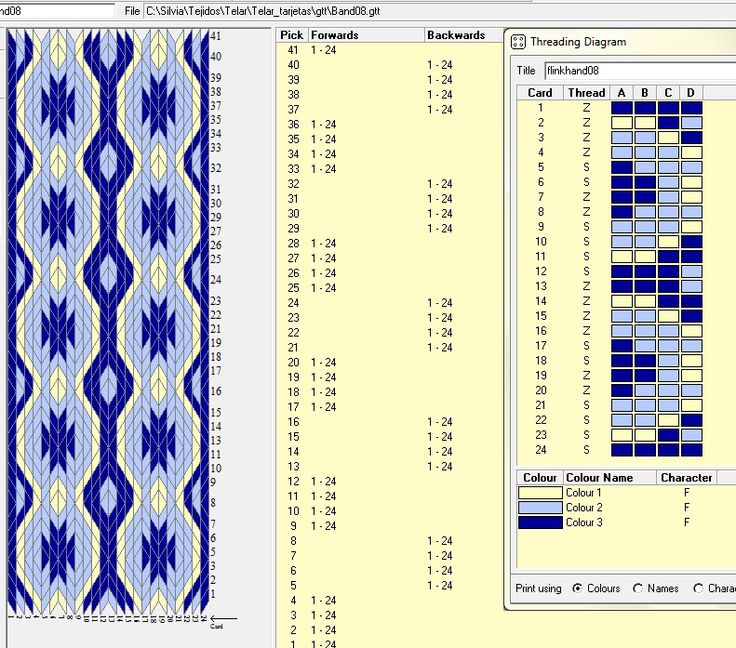Toggle thread direction Z for card 1
The image size is (736, 648).
586,108
